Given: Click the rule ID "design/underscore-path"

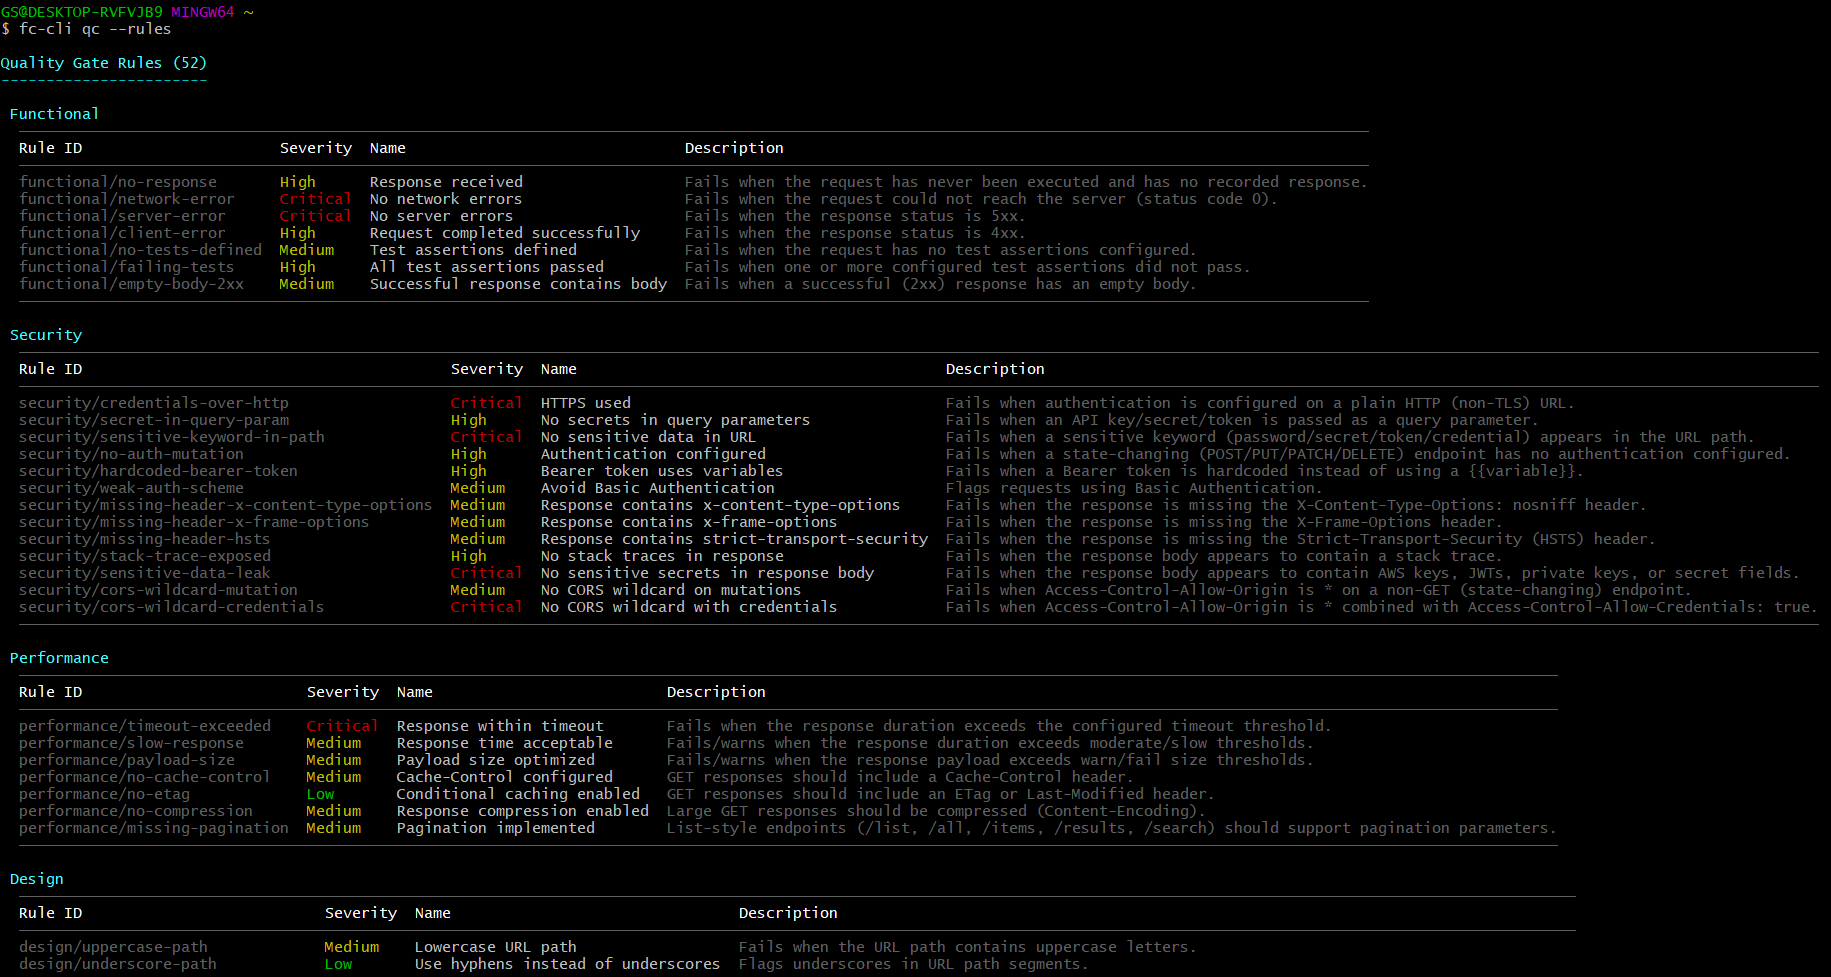Looking at the screenshot, I should pyautogui.click(x=118, y=964).
